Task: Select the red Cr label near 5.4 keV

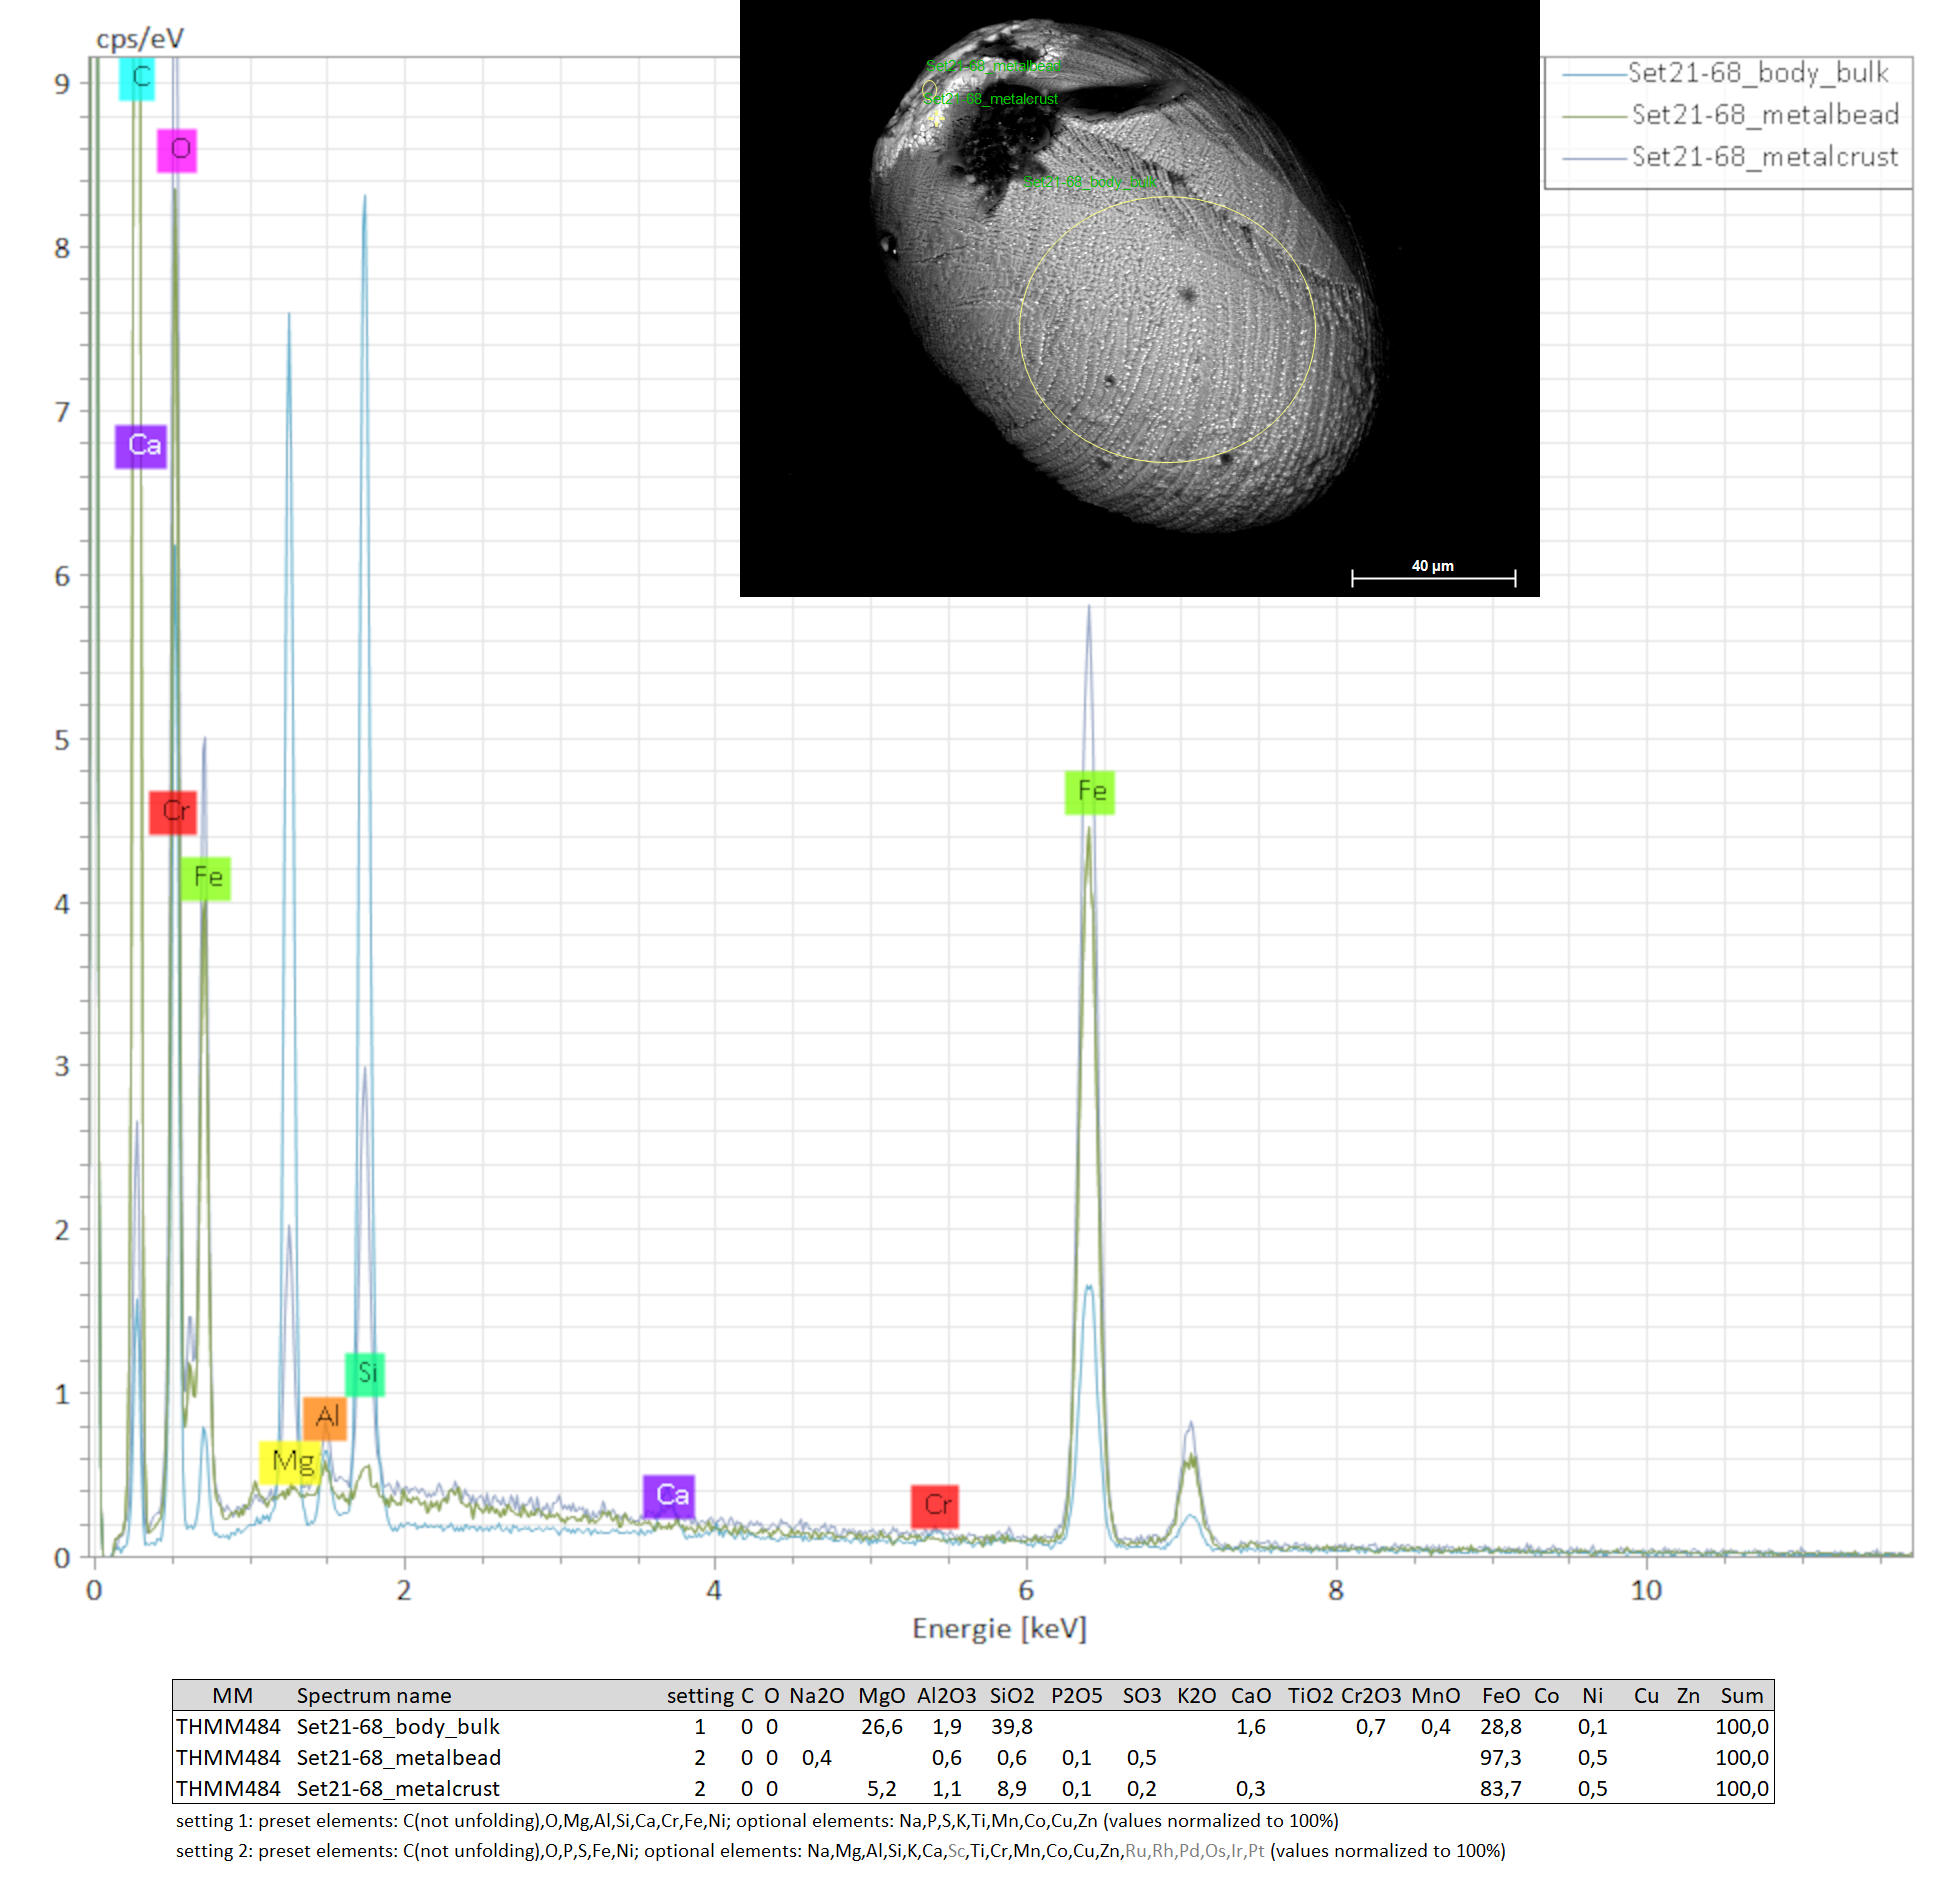Action: [935, 1505]
